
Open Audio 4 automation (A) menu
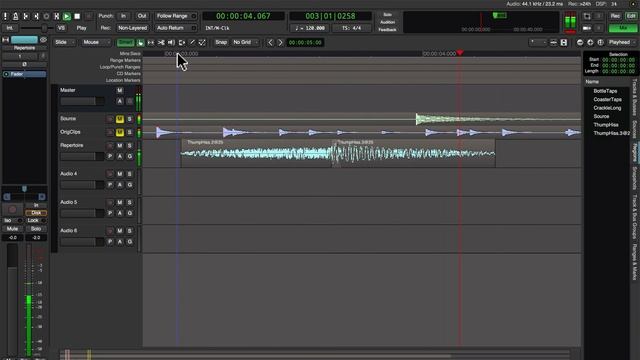point(120,185)
